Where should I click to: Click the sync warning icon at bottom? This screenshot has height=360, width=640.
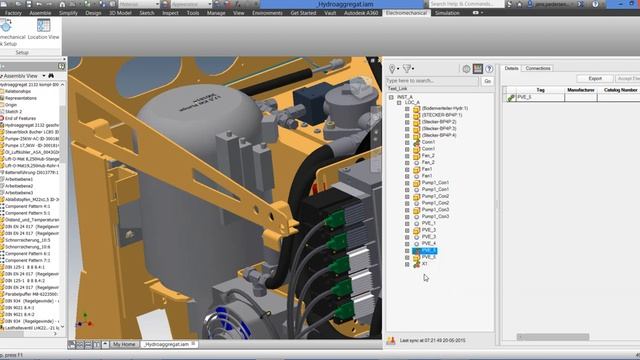coord(391,340)
